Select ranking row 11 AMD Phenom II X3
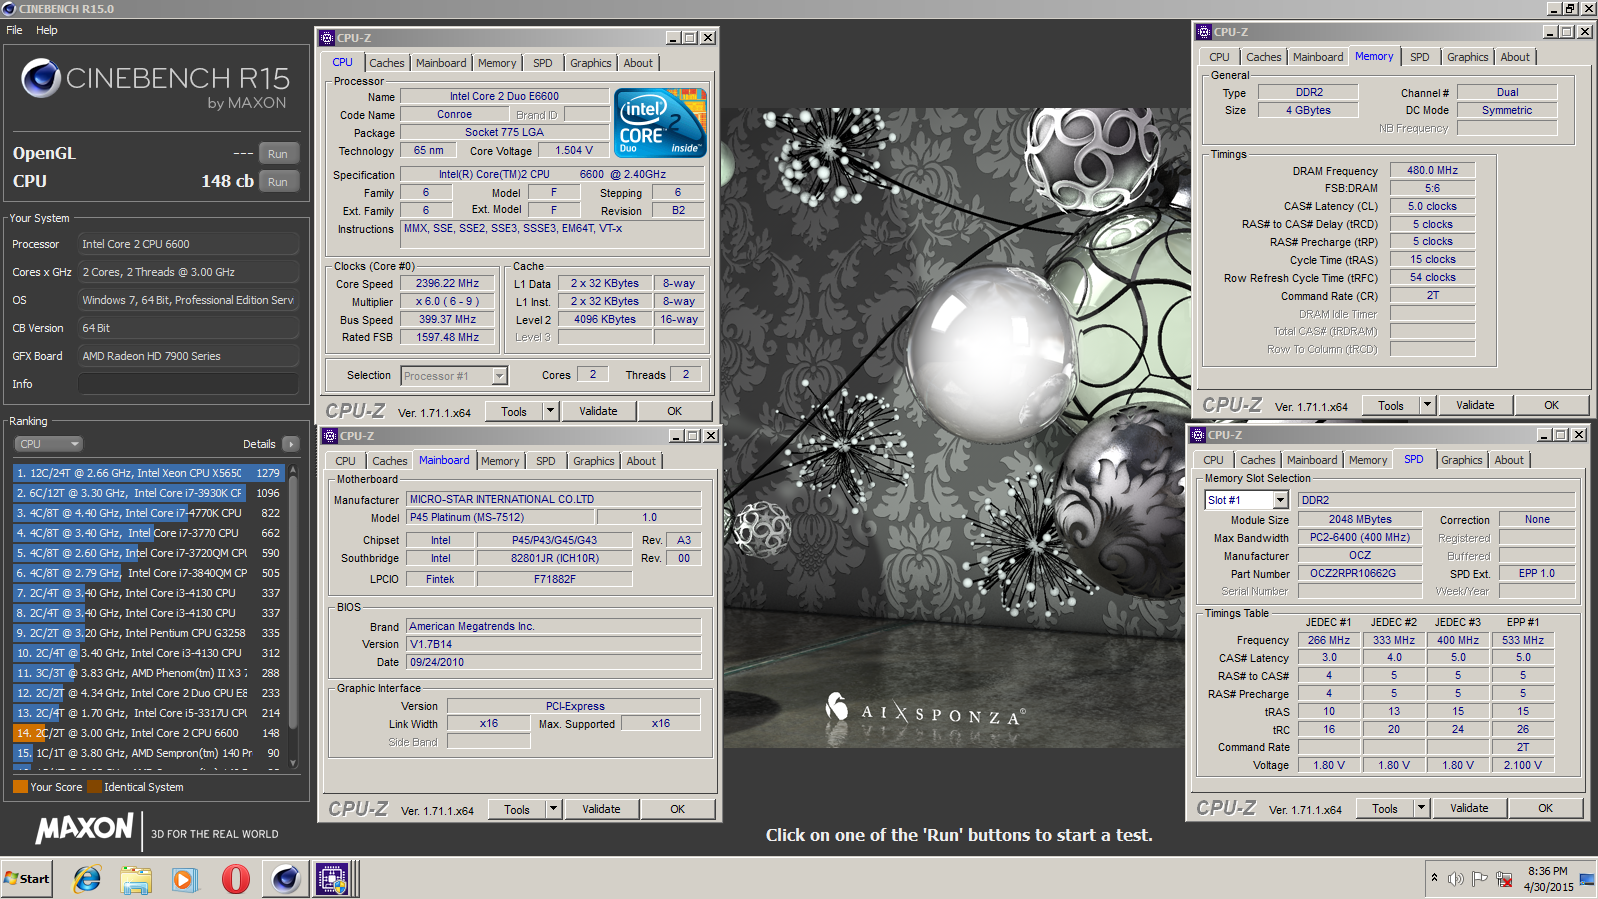The width and height of the screenshot is (1598, 899). [149, 673]
